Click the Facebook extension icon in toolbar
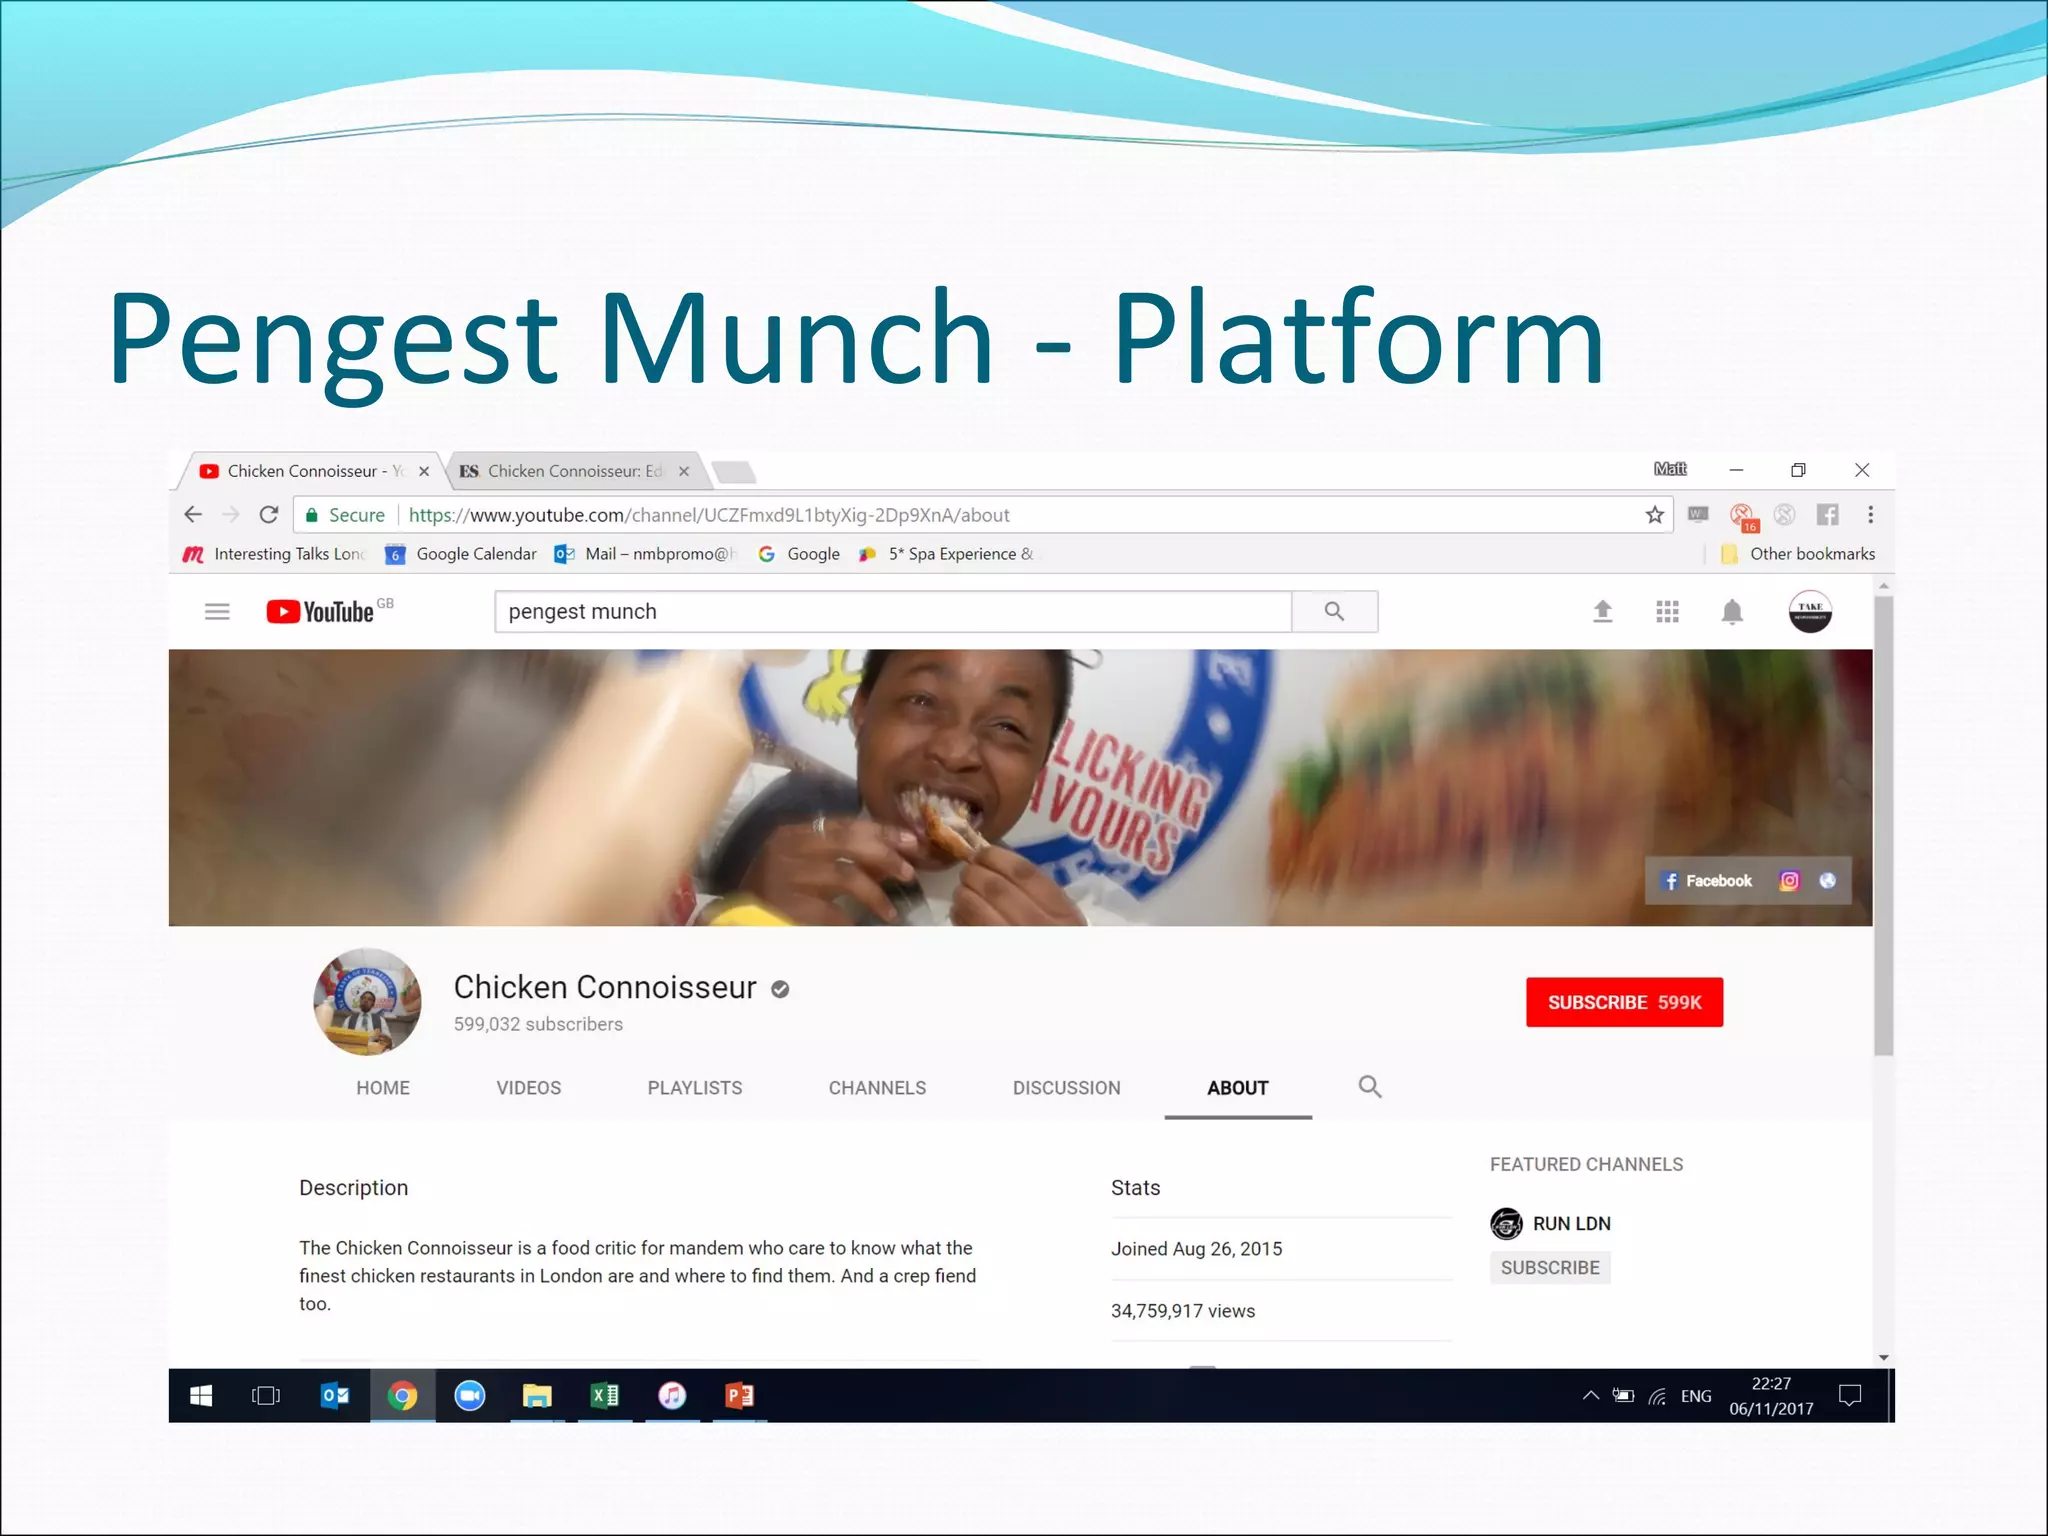Screen dimensions: 2048x1536 pos(1827,515)
